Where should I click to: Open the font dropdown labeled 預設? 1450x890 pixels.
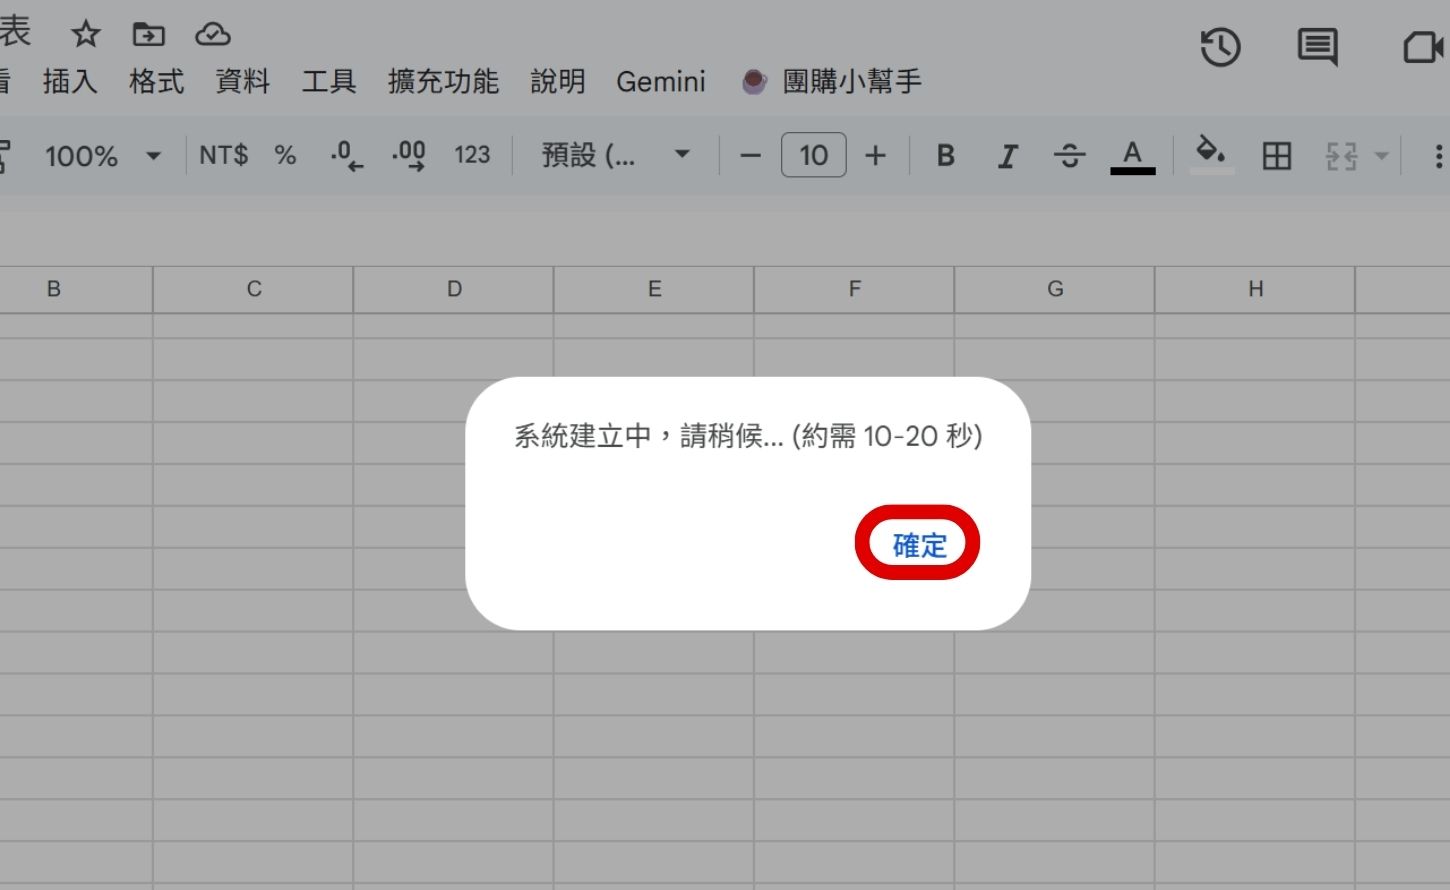(x=612, y=155)
